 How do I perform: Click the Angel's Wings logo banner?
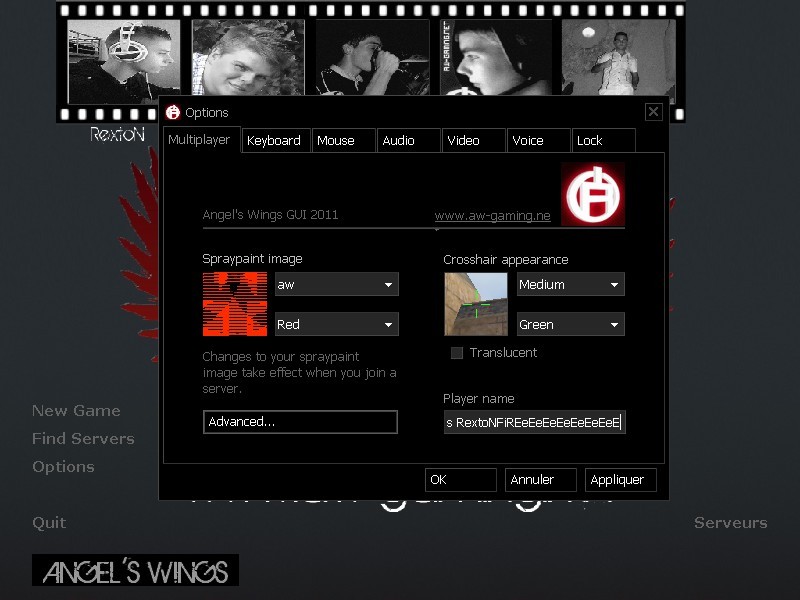(x=135, y=571)
